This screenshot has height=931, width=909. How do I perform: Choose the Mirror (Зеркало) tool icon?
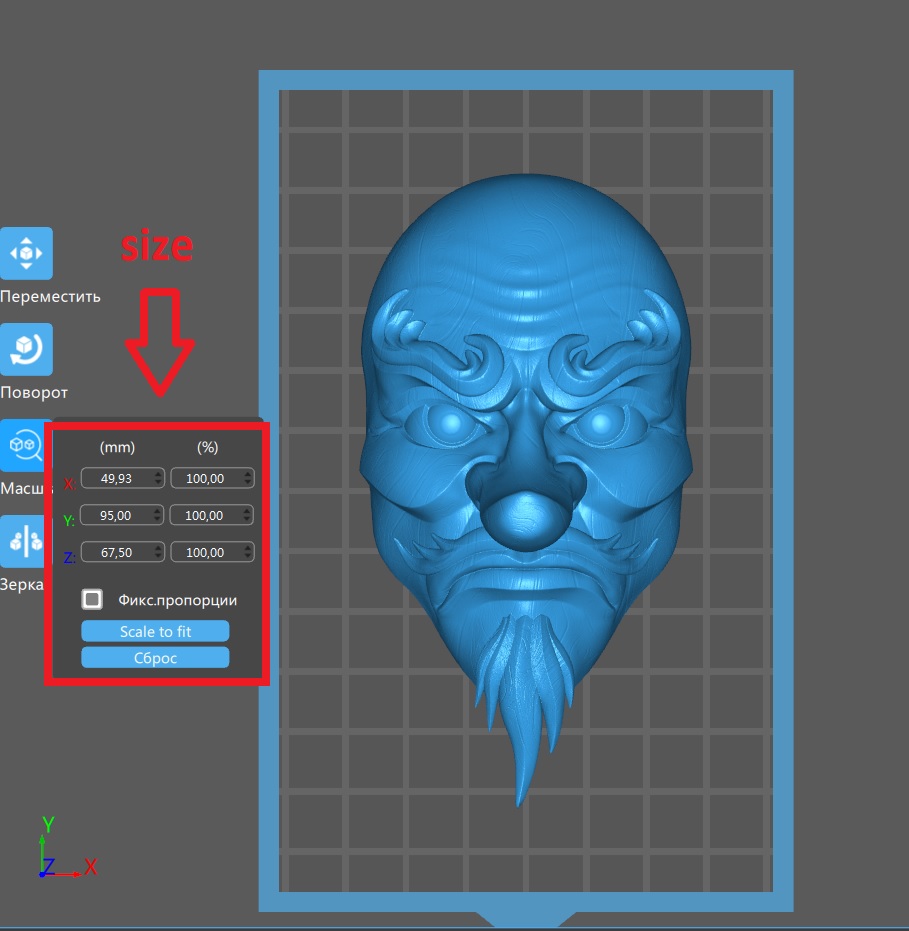[26, 541]
